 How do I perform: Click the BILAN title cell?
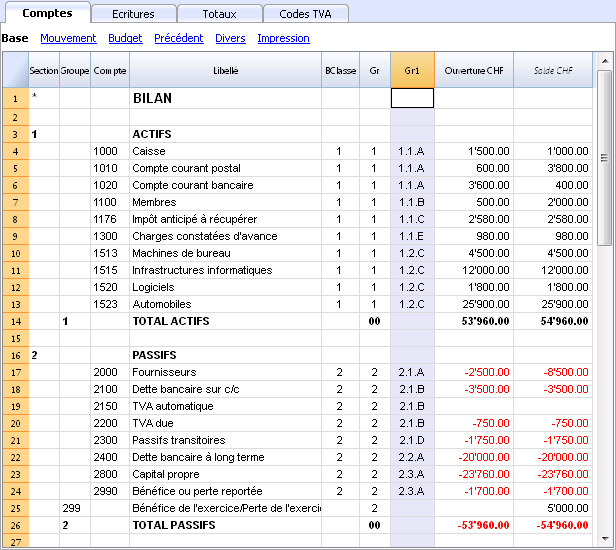[152, 98]
